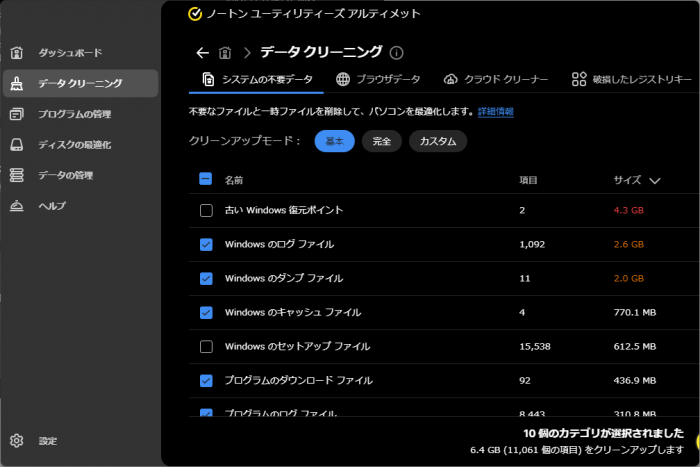
Task: Click the 612.5 MB size value
Action: [635, 346]
